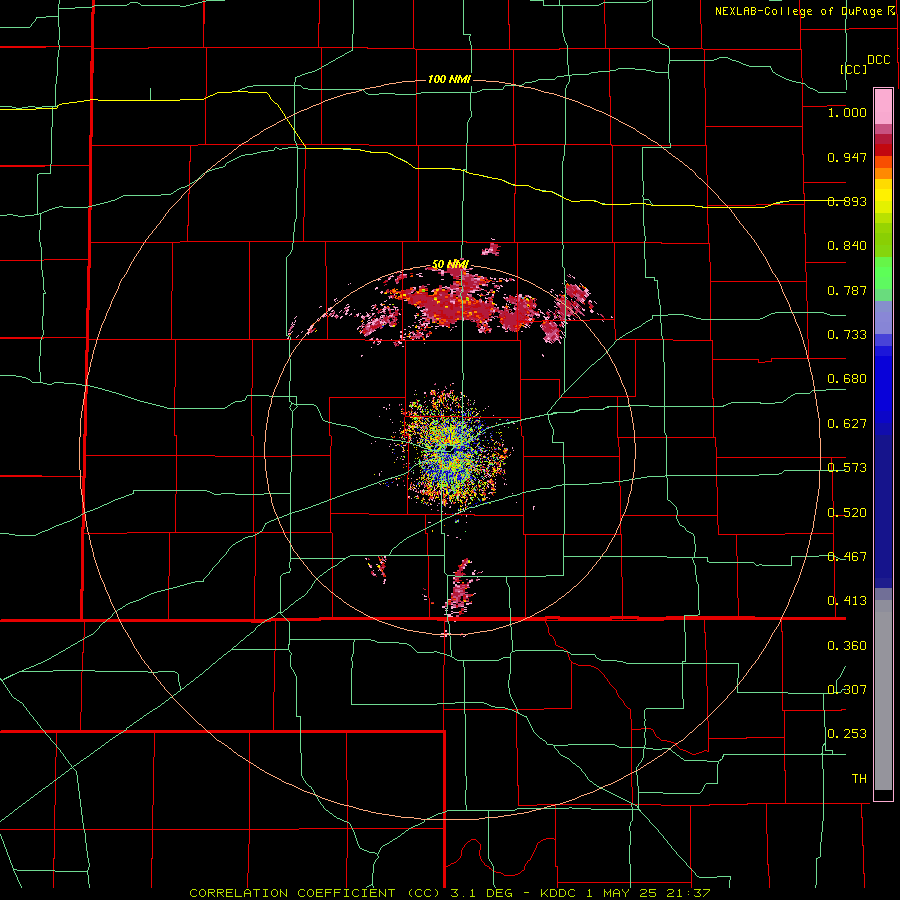Click the 0.947 scale value
The width and height of the screenshot is (900, 900).
pyautogui.click(x=847, y=157)
